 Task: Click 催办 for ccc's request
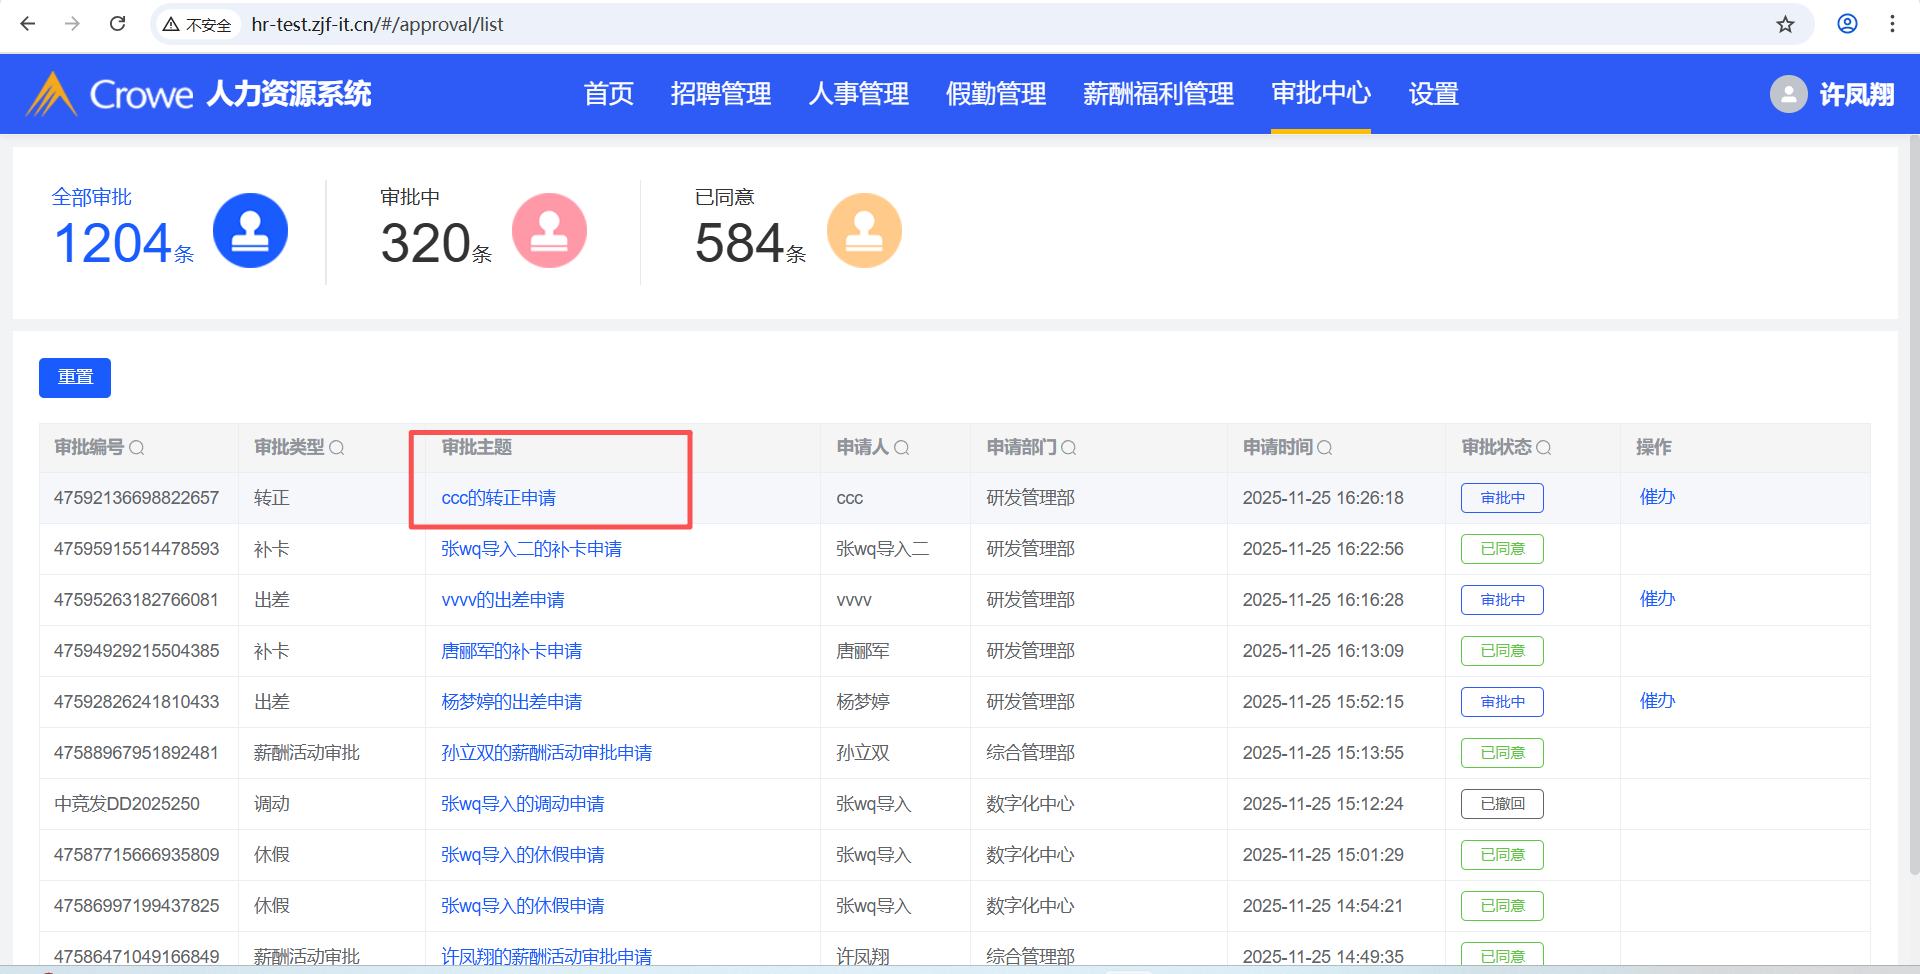pyautogui.click(x=1657, y=497)
